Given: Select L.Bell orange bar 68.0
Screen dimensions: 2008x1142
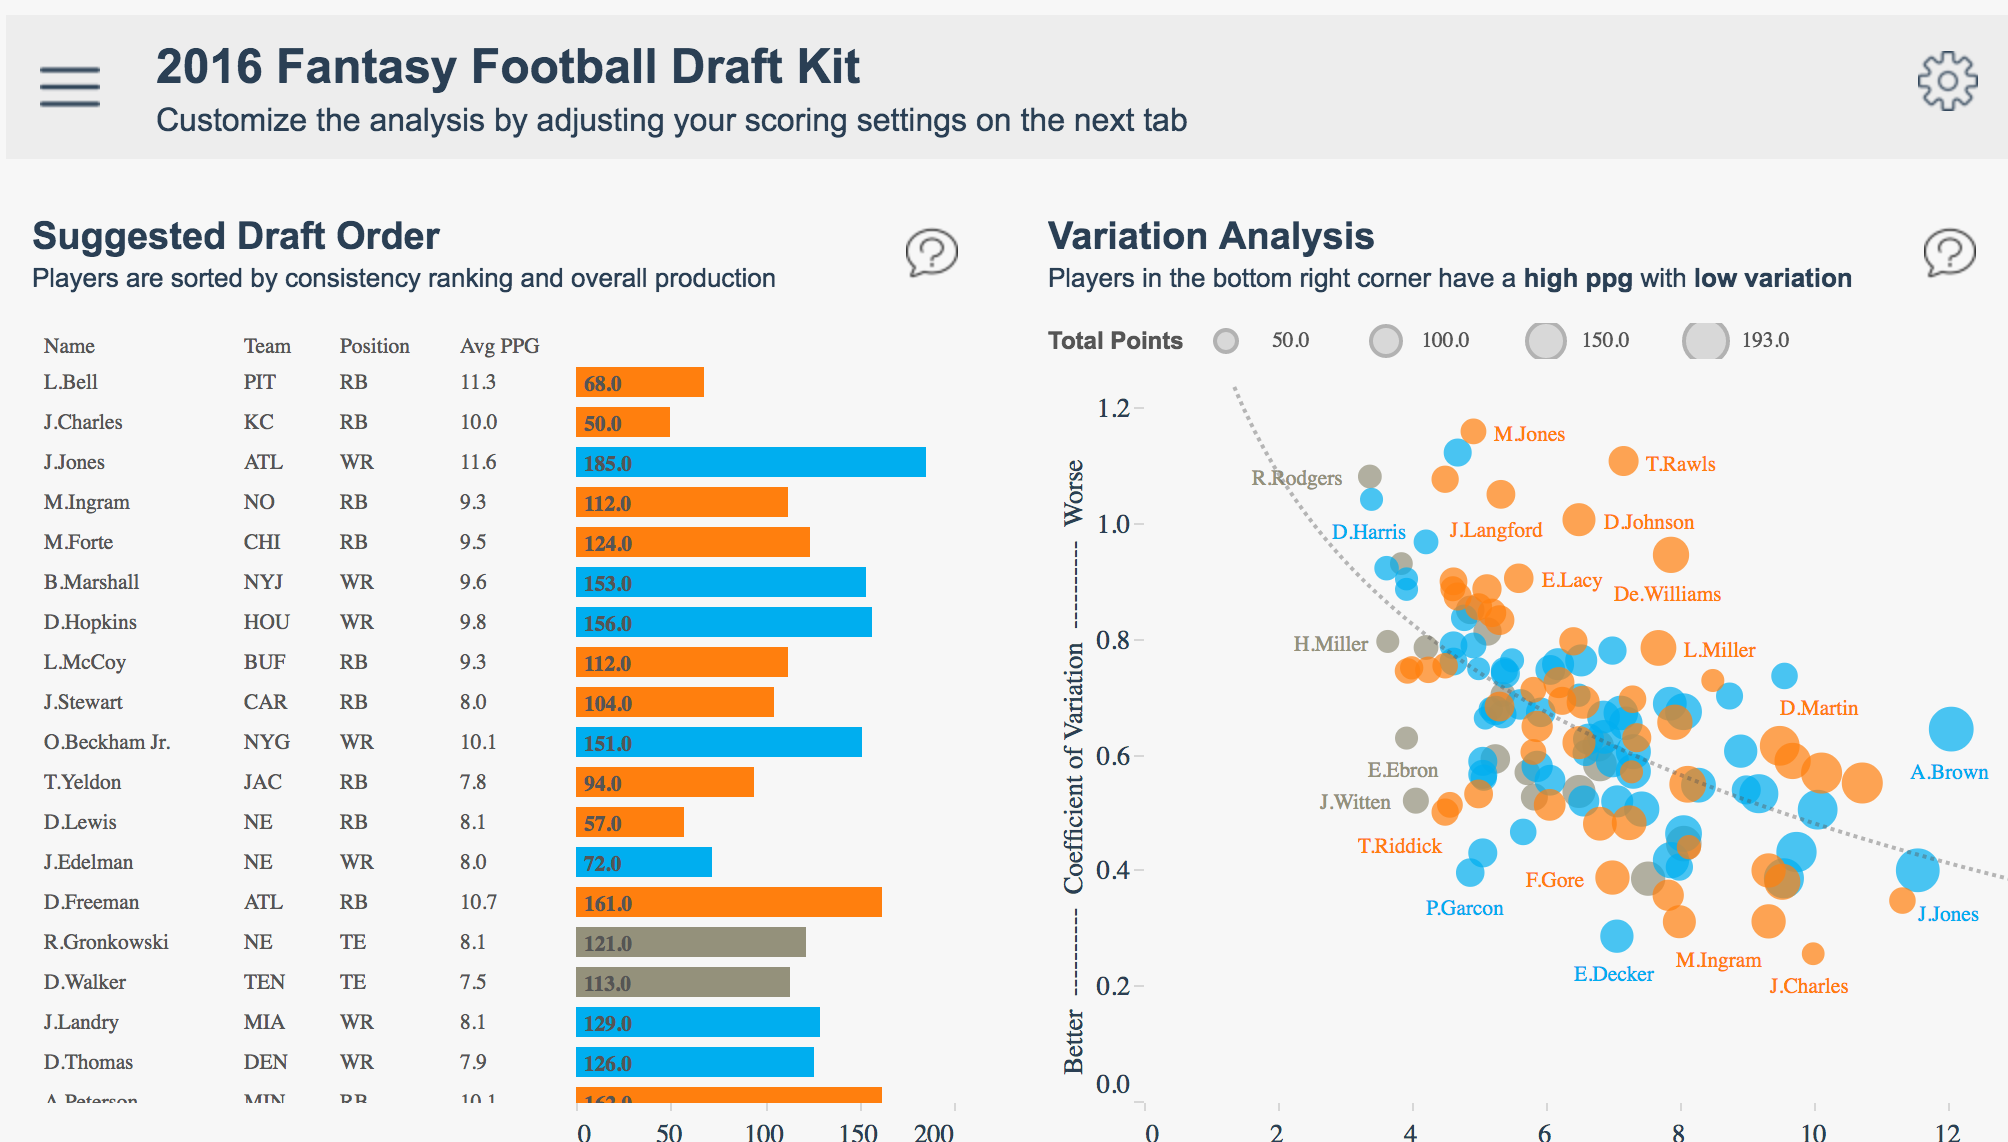Looking at the screenshot, I should 640,382.
